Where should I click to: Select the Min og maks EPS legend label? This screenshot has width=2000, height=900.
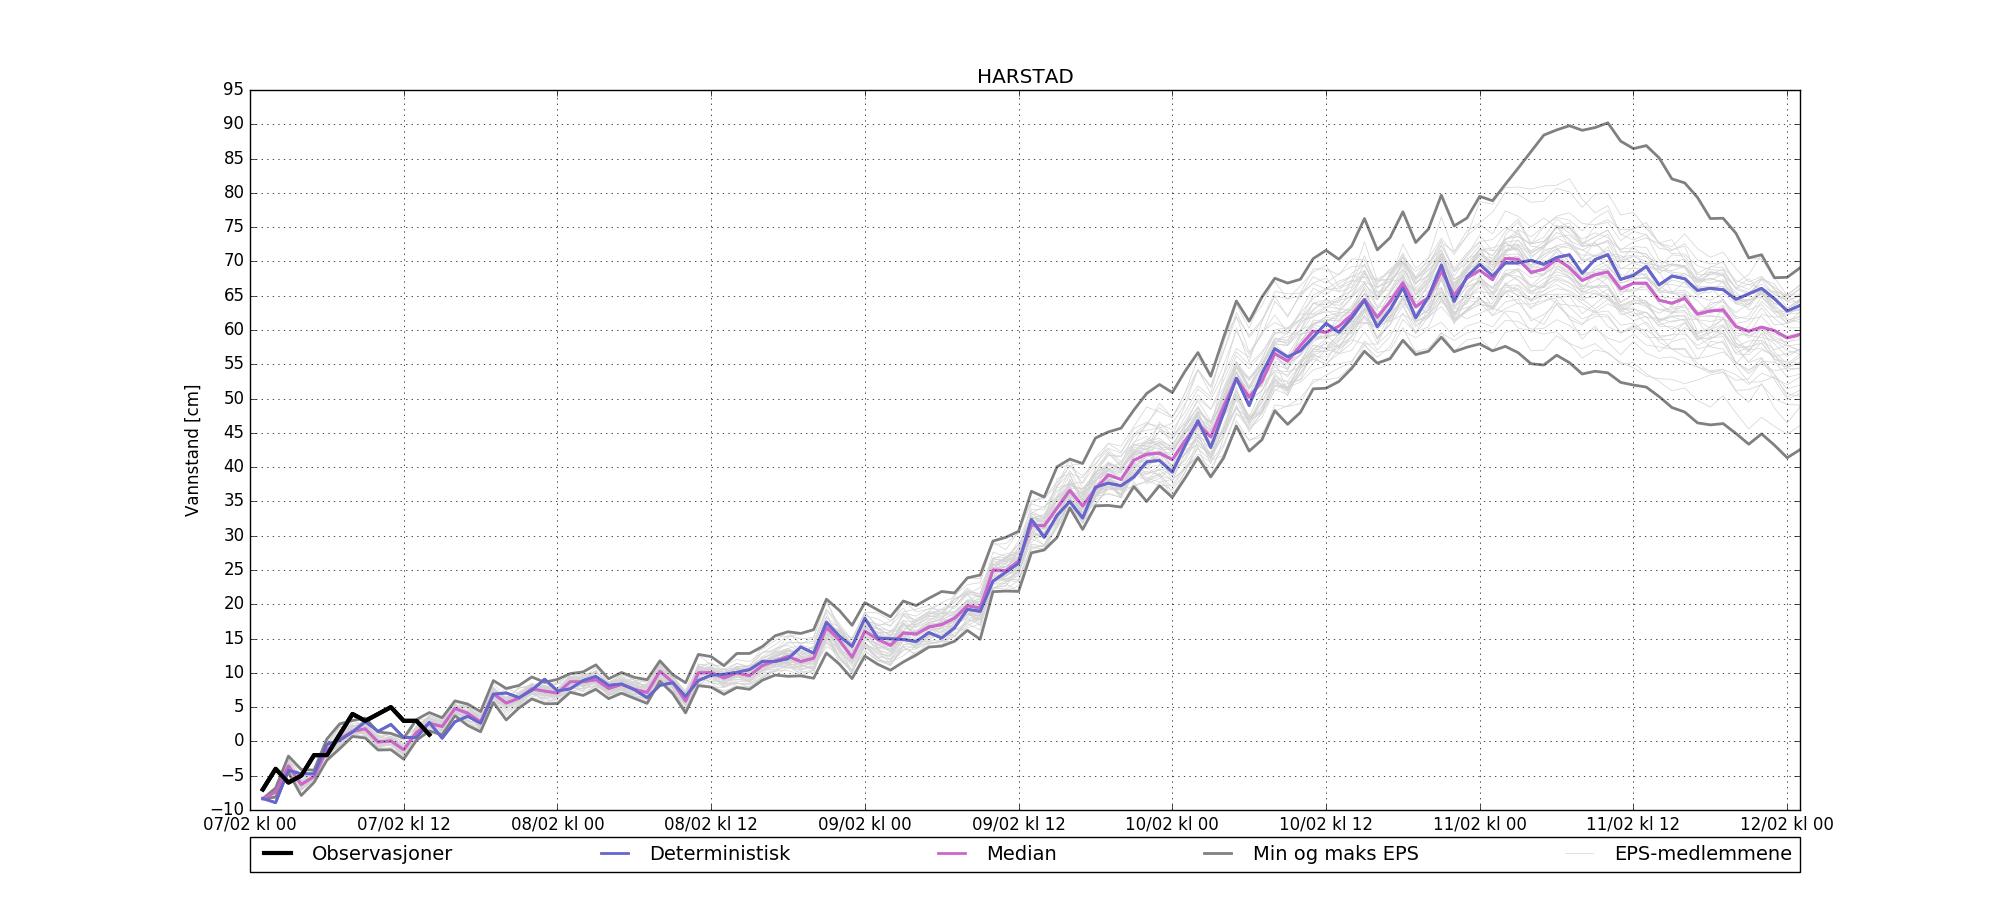coord(1335,854)
